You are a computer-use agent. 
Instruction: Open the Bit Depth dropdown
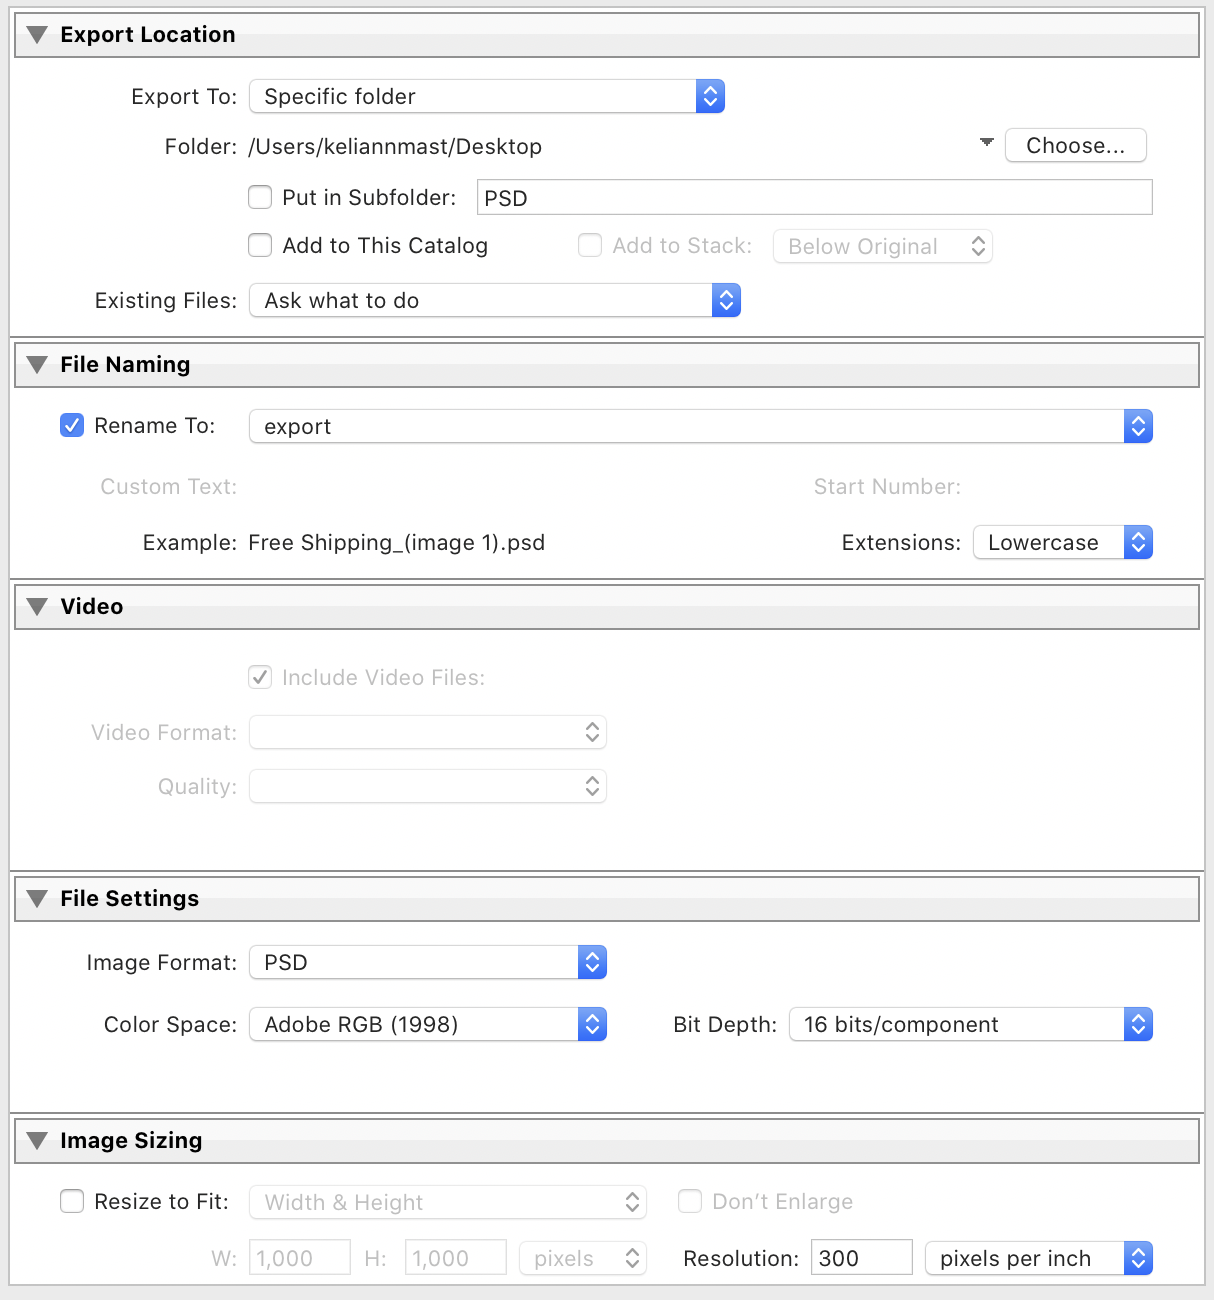970,1025
